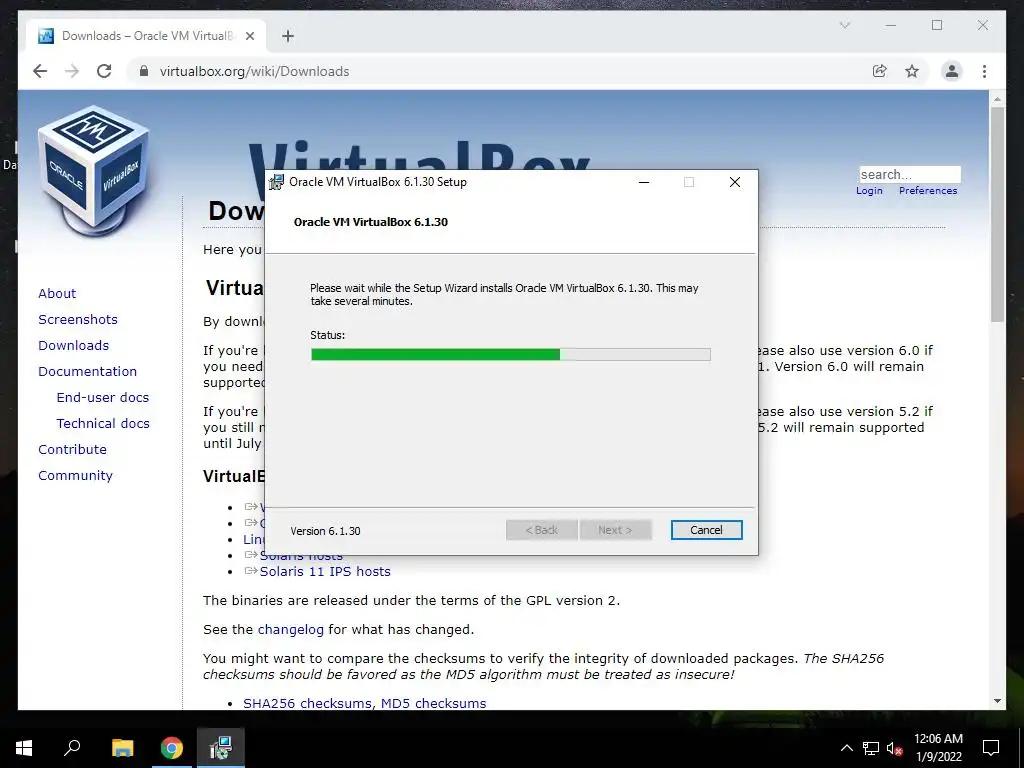Open the taskbar clock and date
The image size is (1024, 768).
(938, 748)
